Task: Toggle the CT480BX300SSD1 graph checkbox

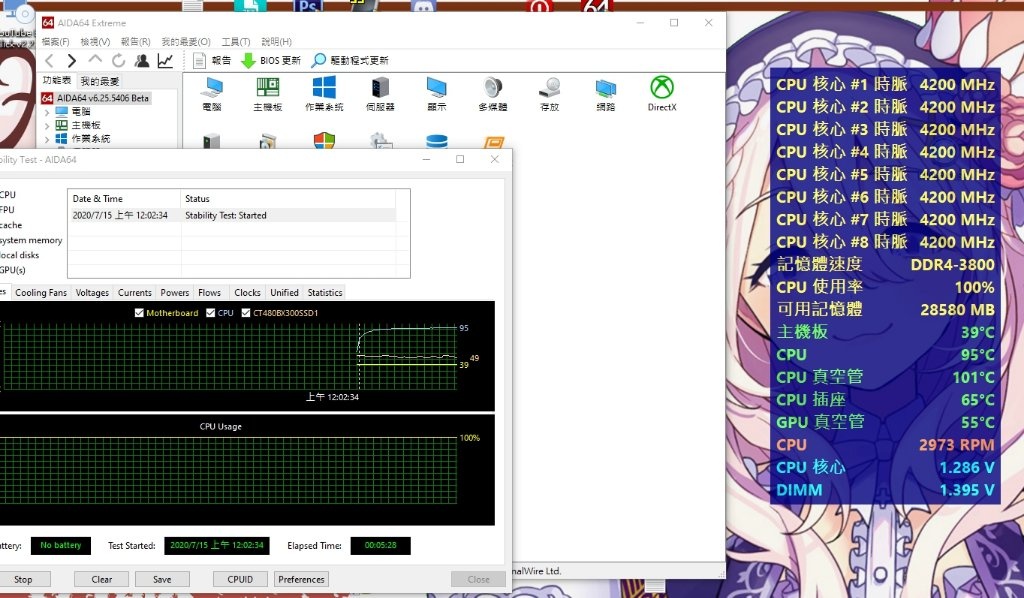Action: (246, 313)
